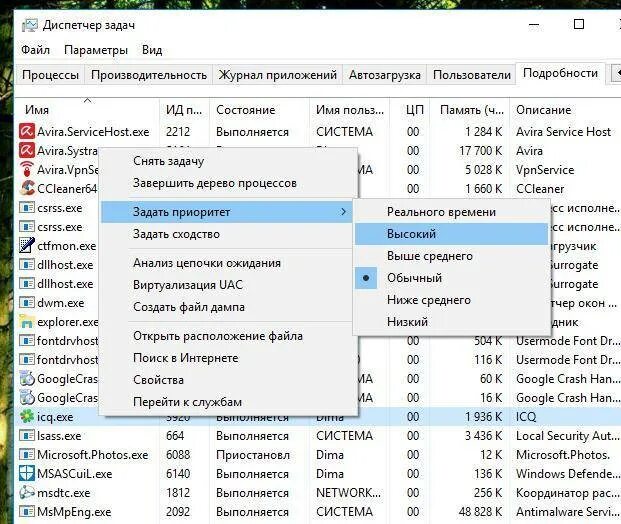Click the CCleaner64 process icon

27,189
